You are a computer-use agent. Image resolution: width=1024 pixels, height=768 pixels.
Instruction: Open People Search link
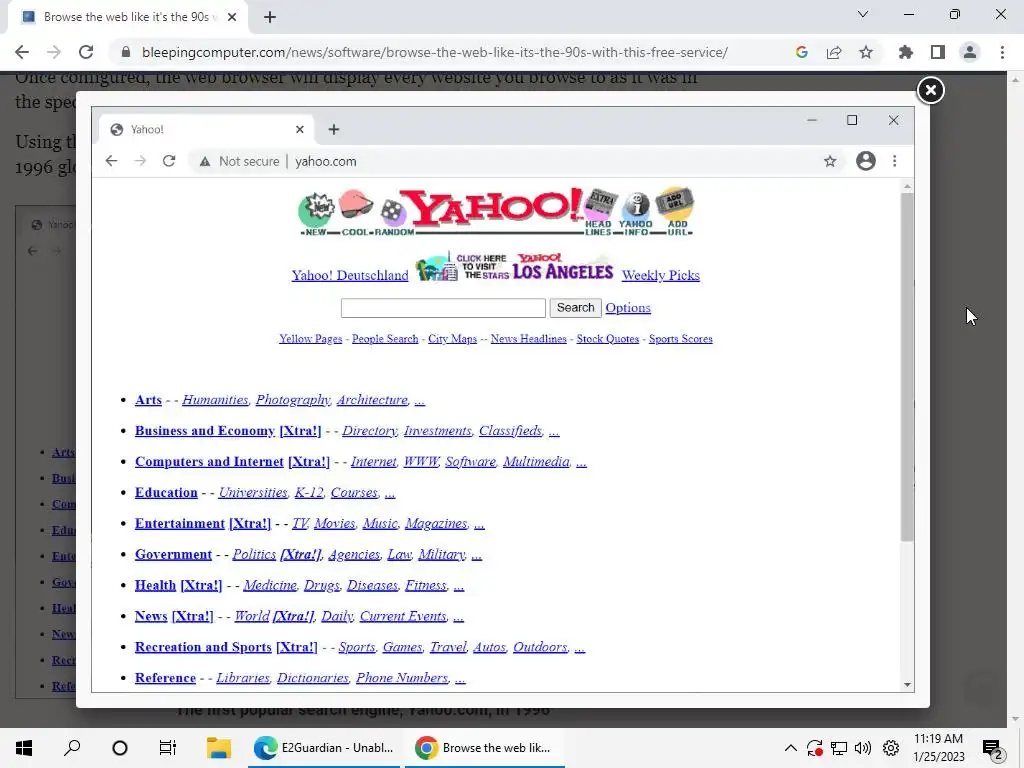tap(385, 339)
